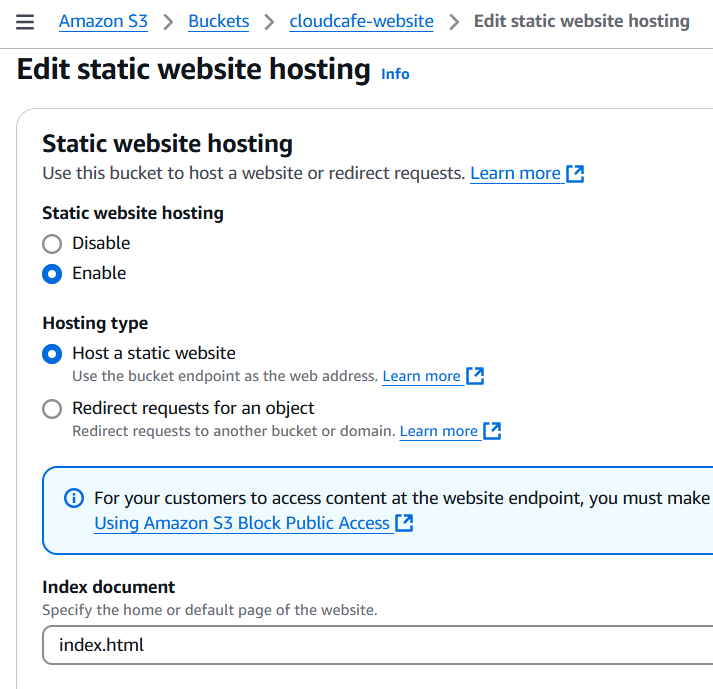Open the Info link beside page title

pos(395,74)
